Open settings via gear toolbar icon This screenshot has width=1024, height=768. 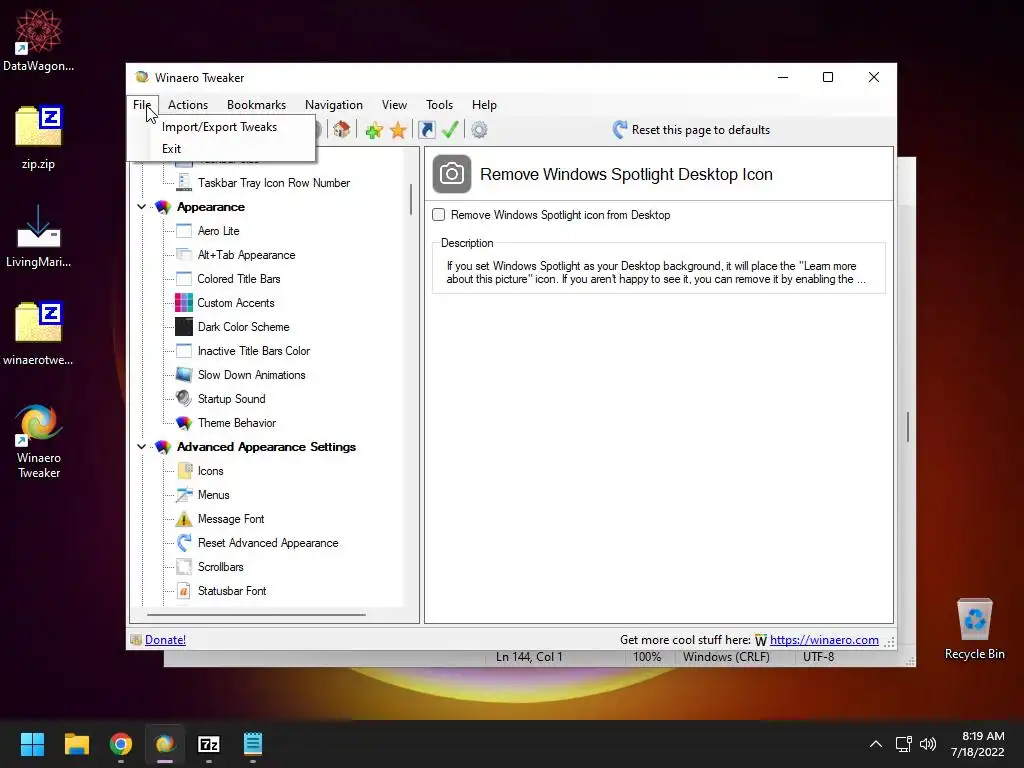click(x=479, y=130)
